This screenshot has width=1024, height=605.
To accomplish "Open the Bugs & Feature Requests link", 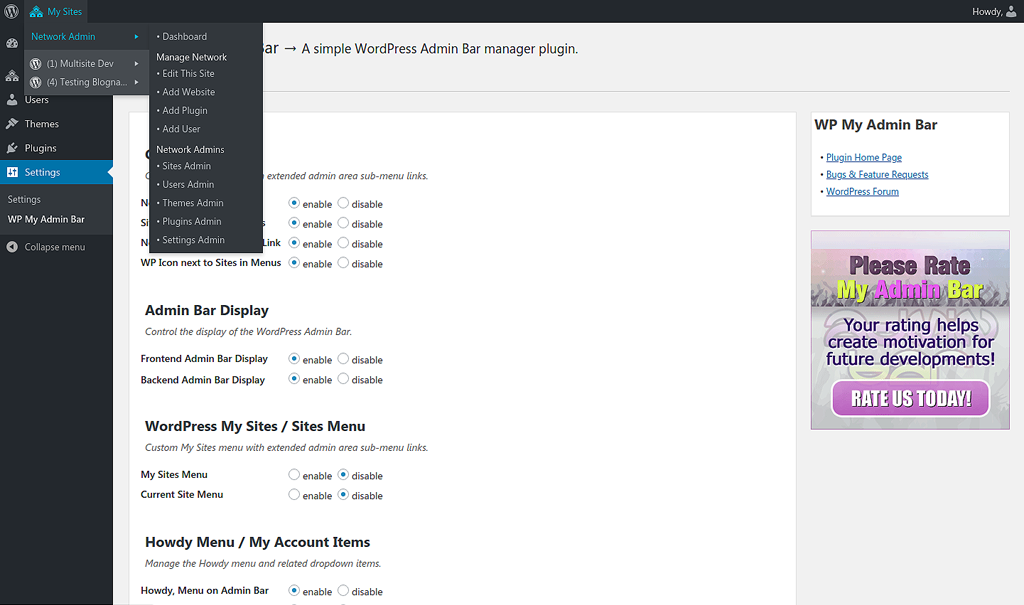I will pyautogui.click(x=877, y=174).
